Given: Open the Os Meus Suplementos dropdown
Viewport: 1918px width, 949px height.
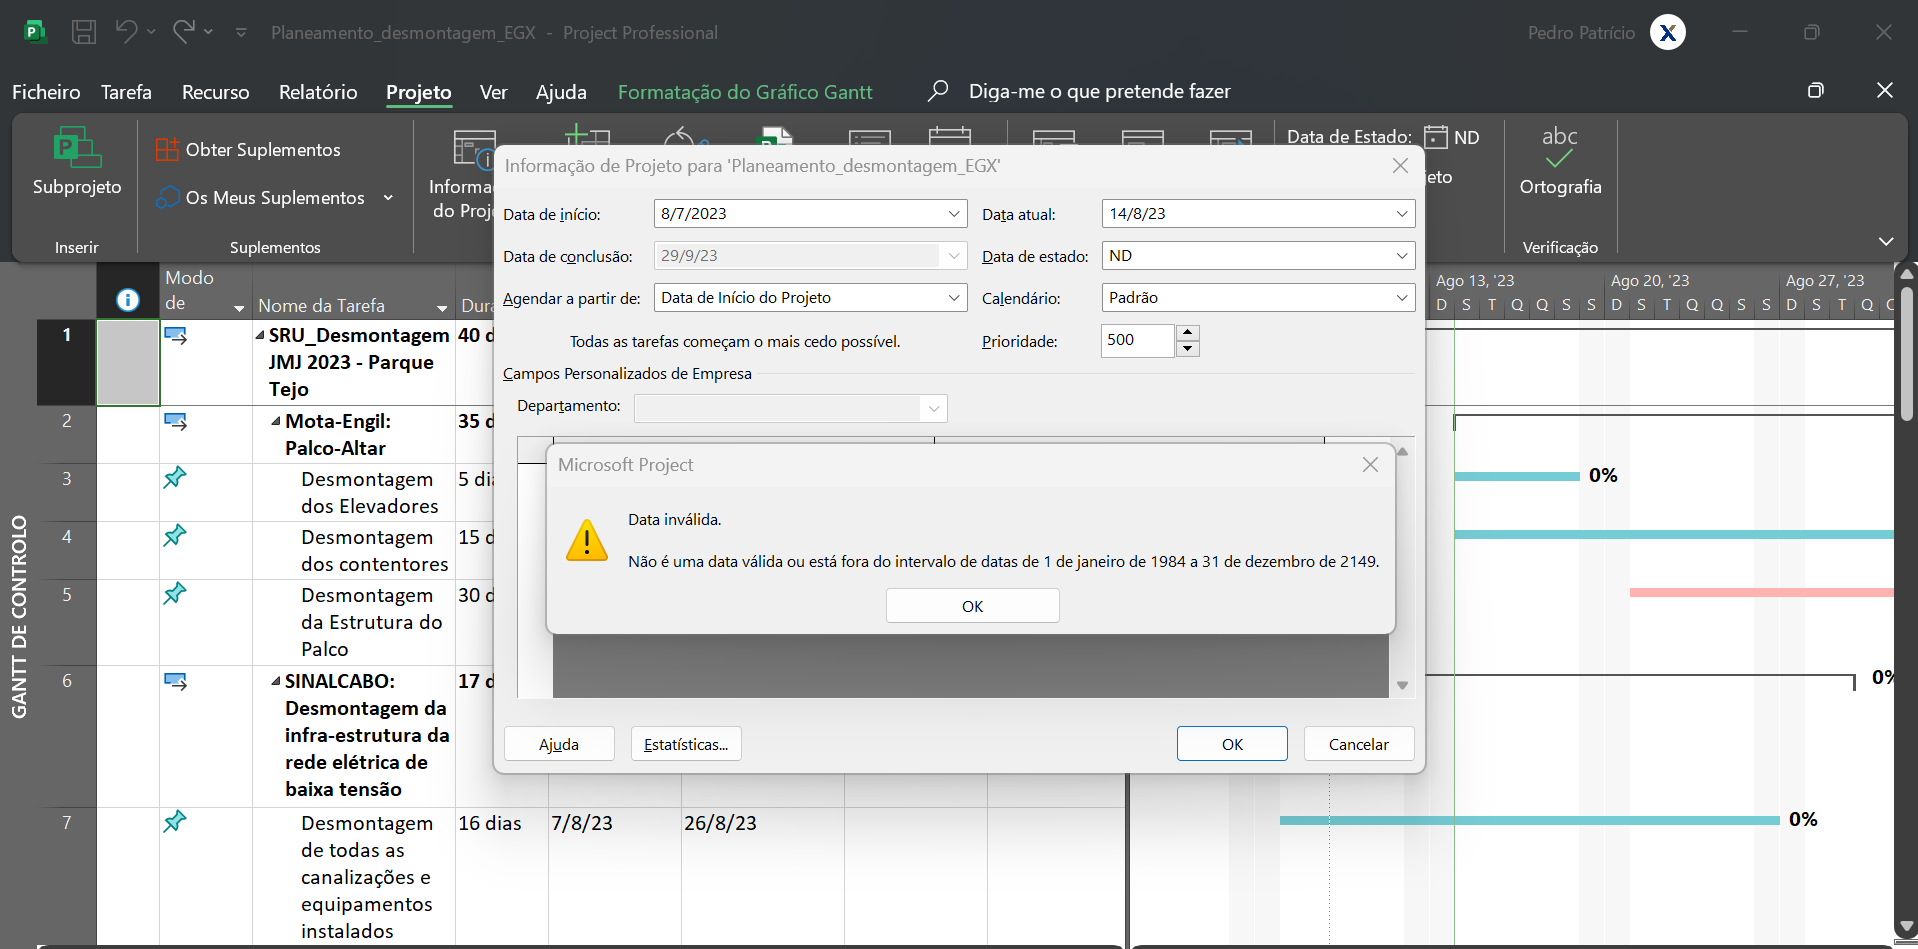Looking at the screenshot, I should (389, 198).
